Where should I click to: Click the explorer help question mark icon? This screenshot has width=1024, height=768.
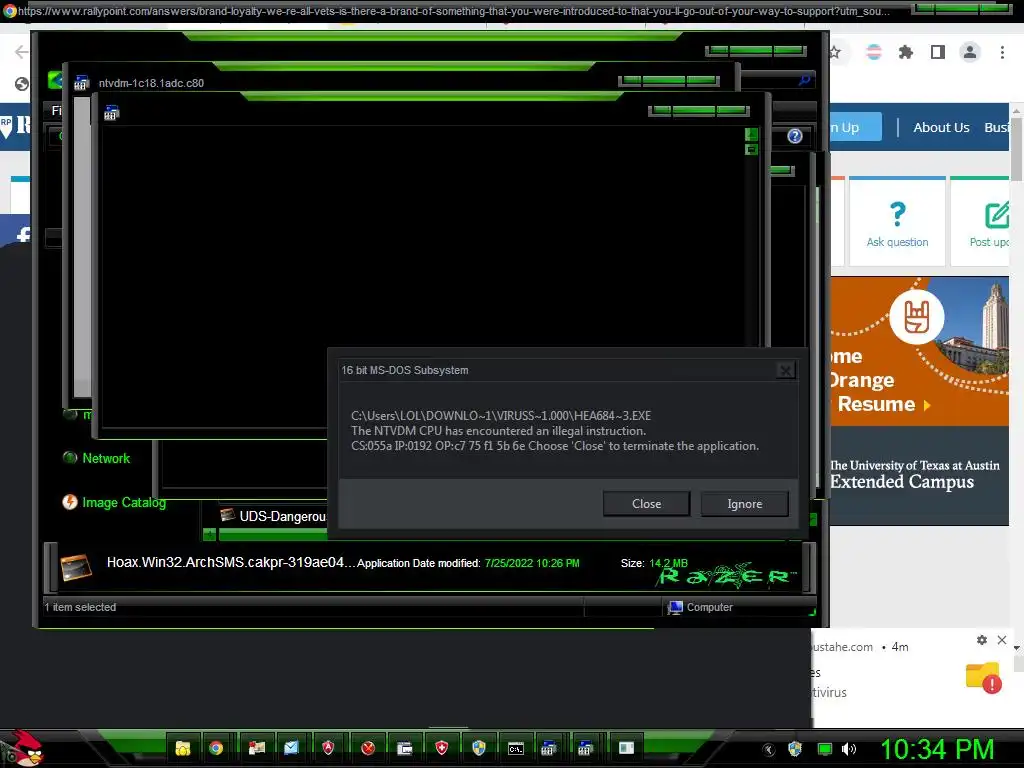click(x=795, y=136)
